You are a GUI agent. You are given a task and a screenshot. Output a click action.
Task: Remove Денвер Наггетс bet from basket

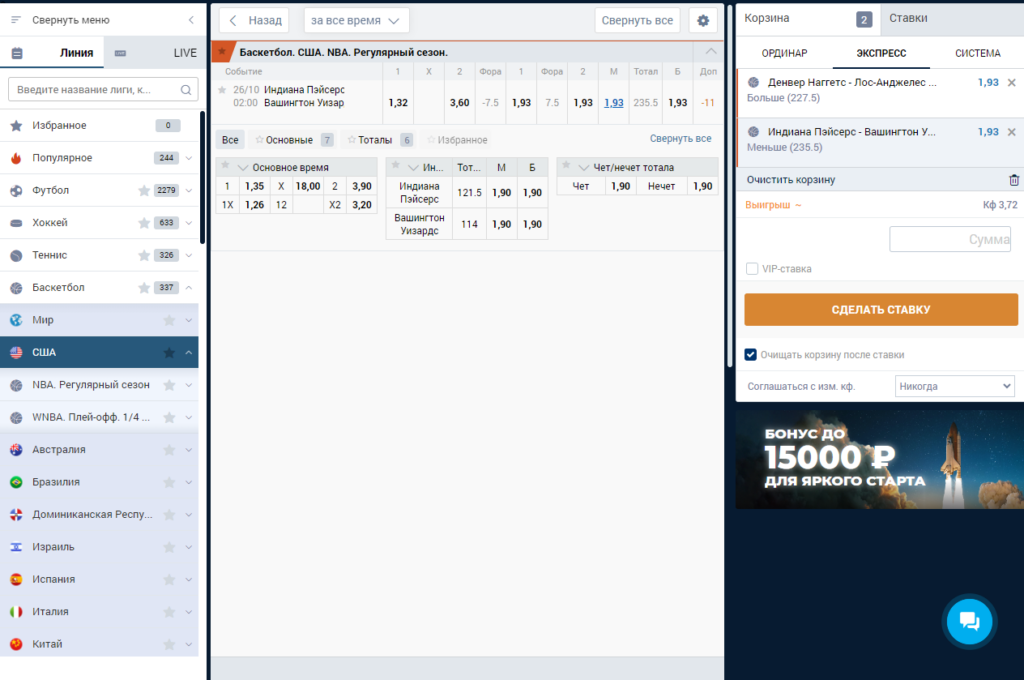click(x=1012, y=82)
